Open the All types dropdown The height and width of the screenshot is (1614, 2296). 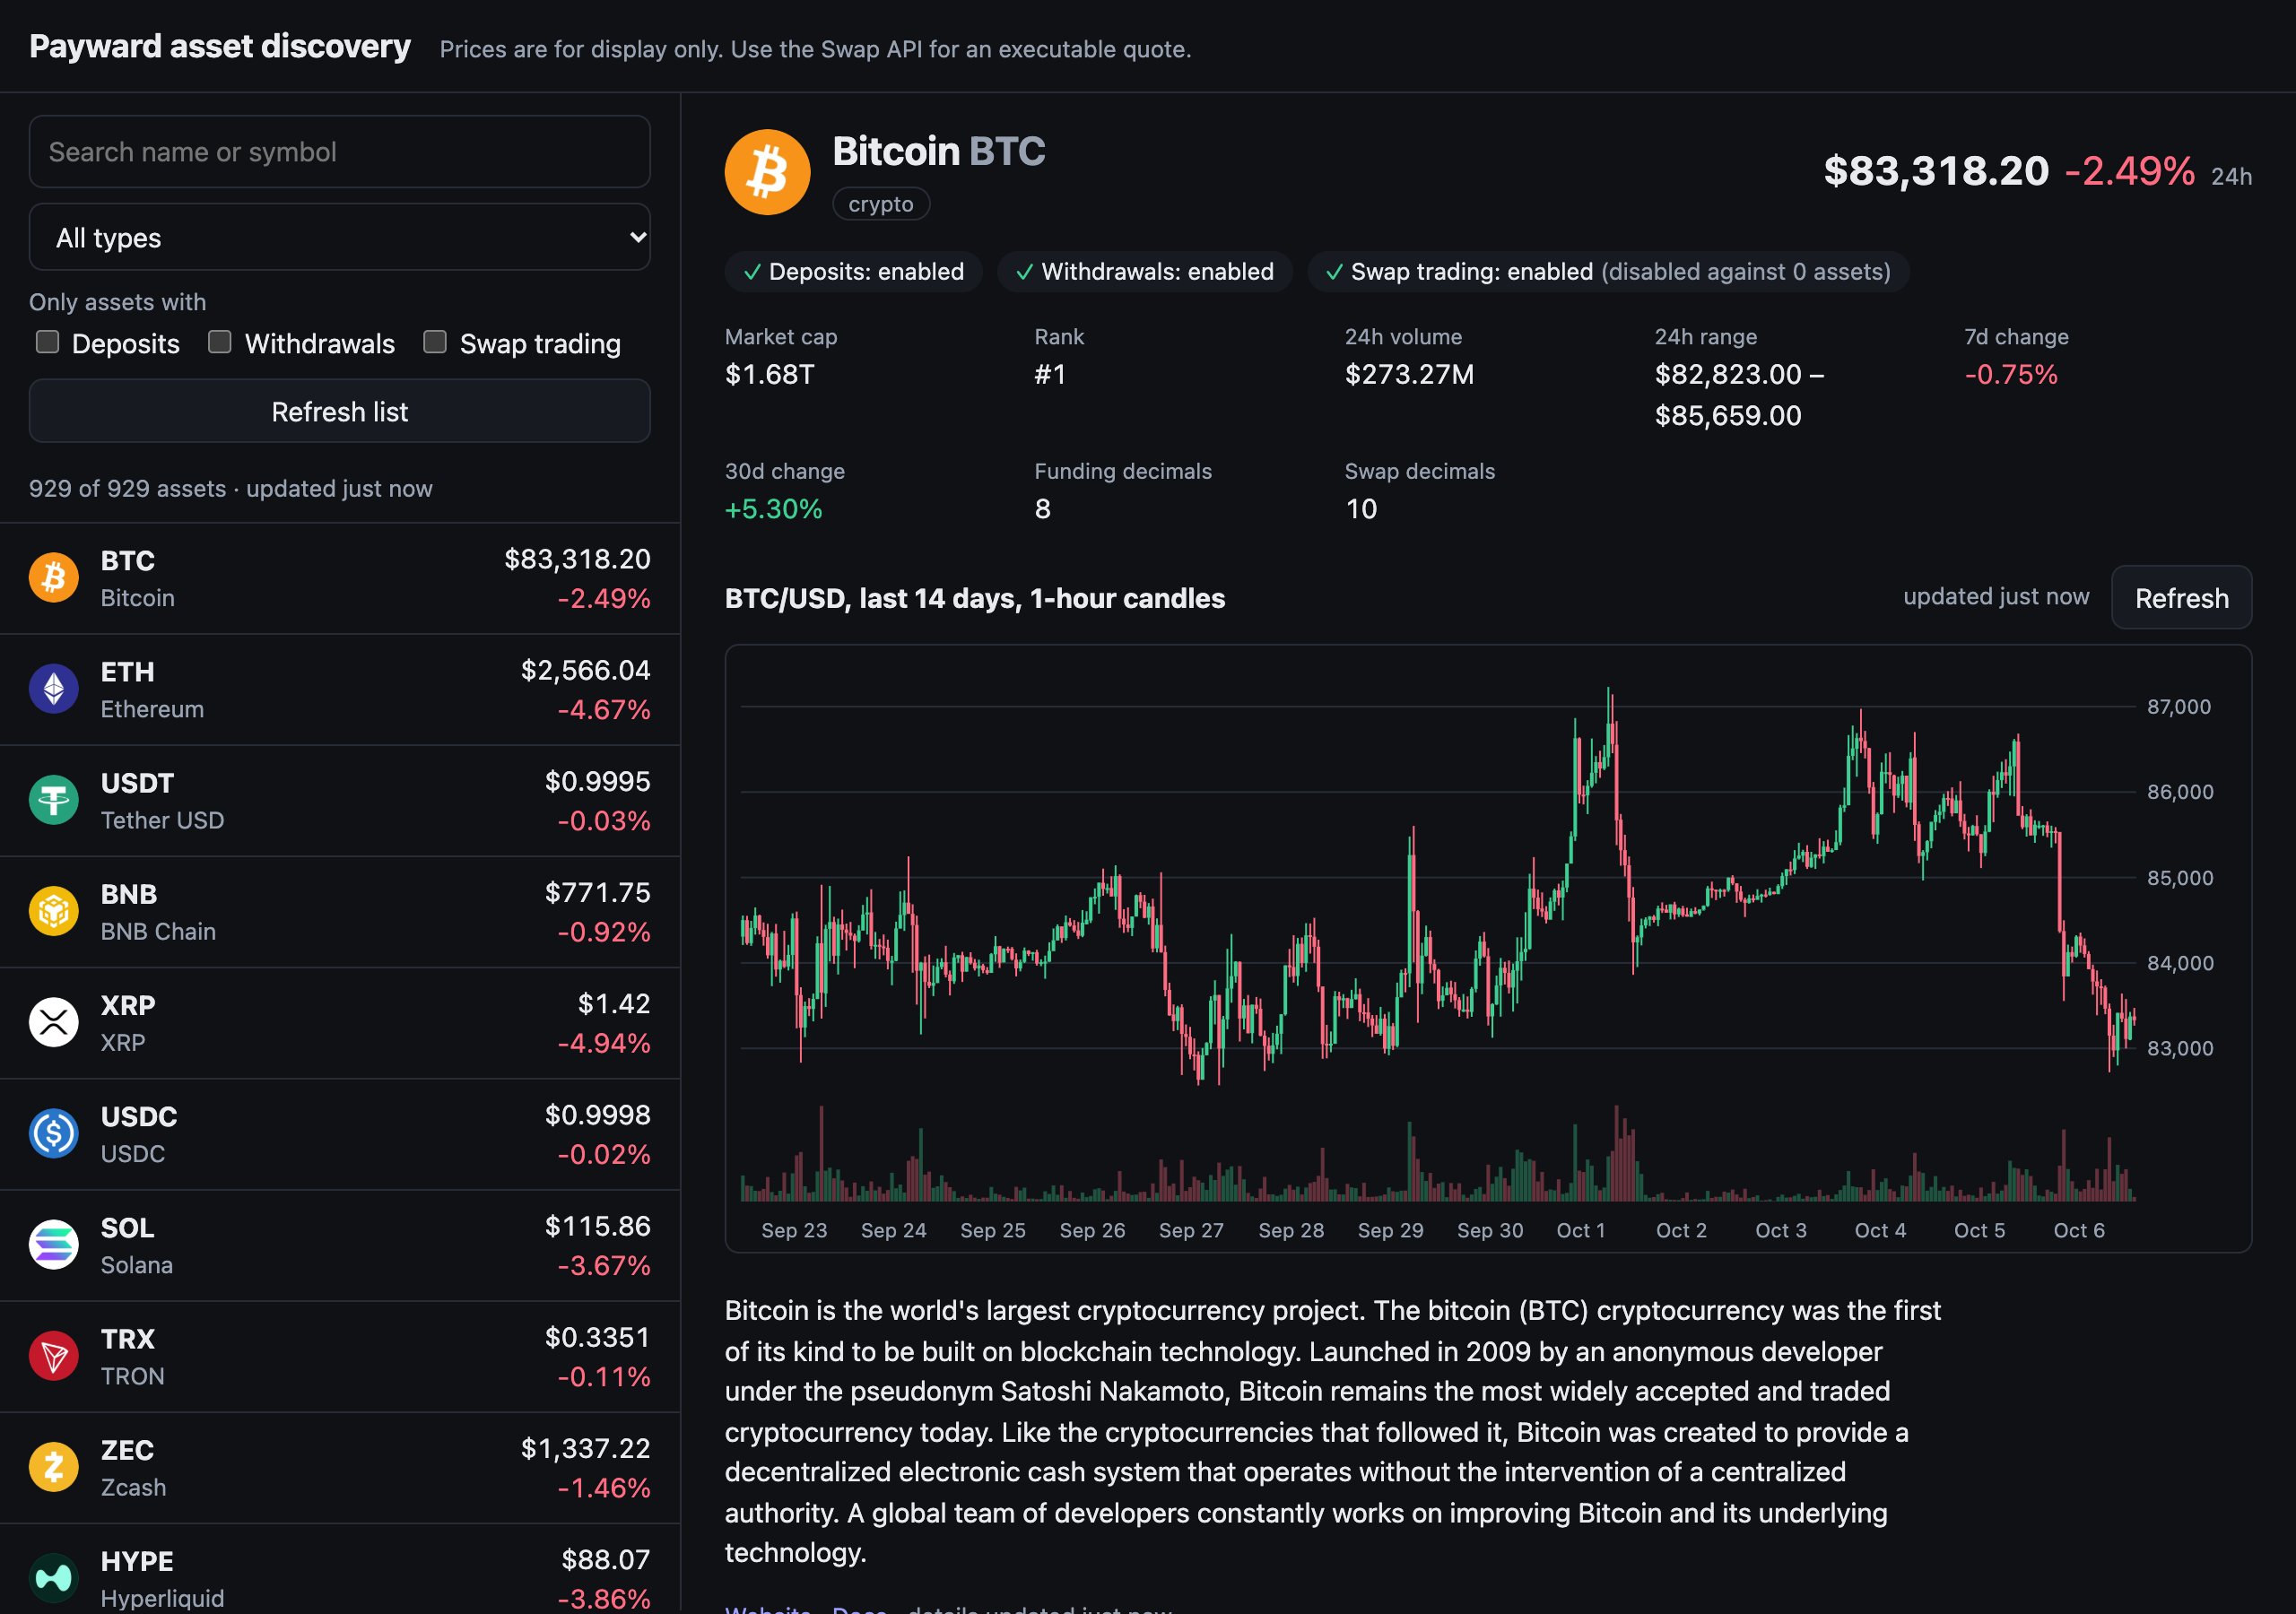click(340, 237)
